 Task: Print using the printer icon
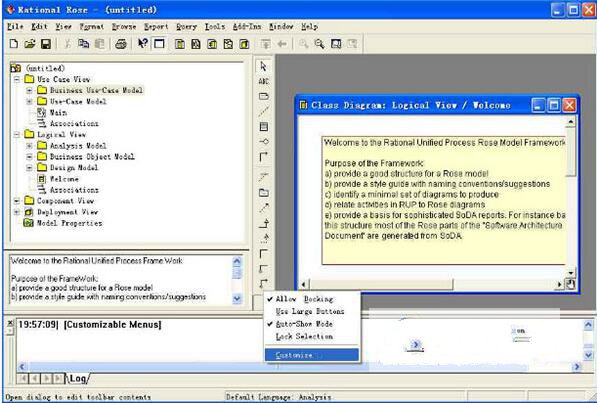pyautogui.click(x=121, y=44)
